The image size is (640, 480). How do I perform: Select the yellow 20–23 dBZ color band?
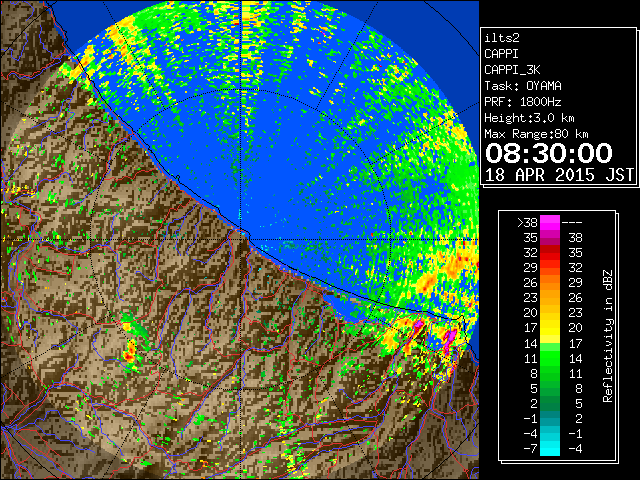coord(550,313)
